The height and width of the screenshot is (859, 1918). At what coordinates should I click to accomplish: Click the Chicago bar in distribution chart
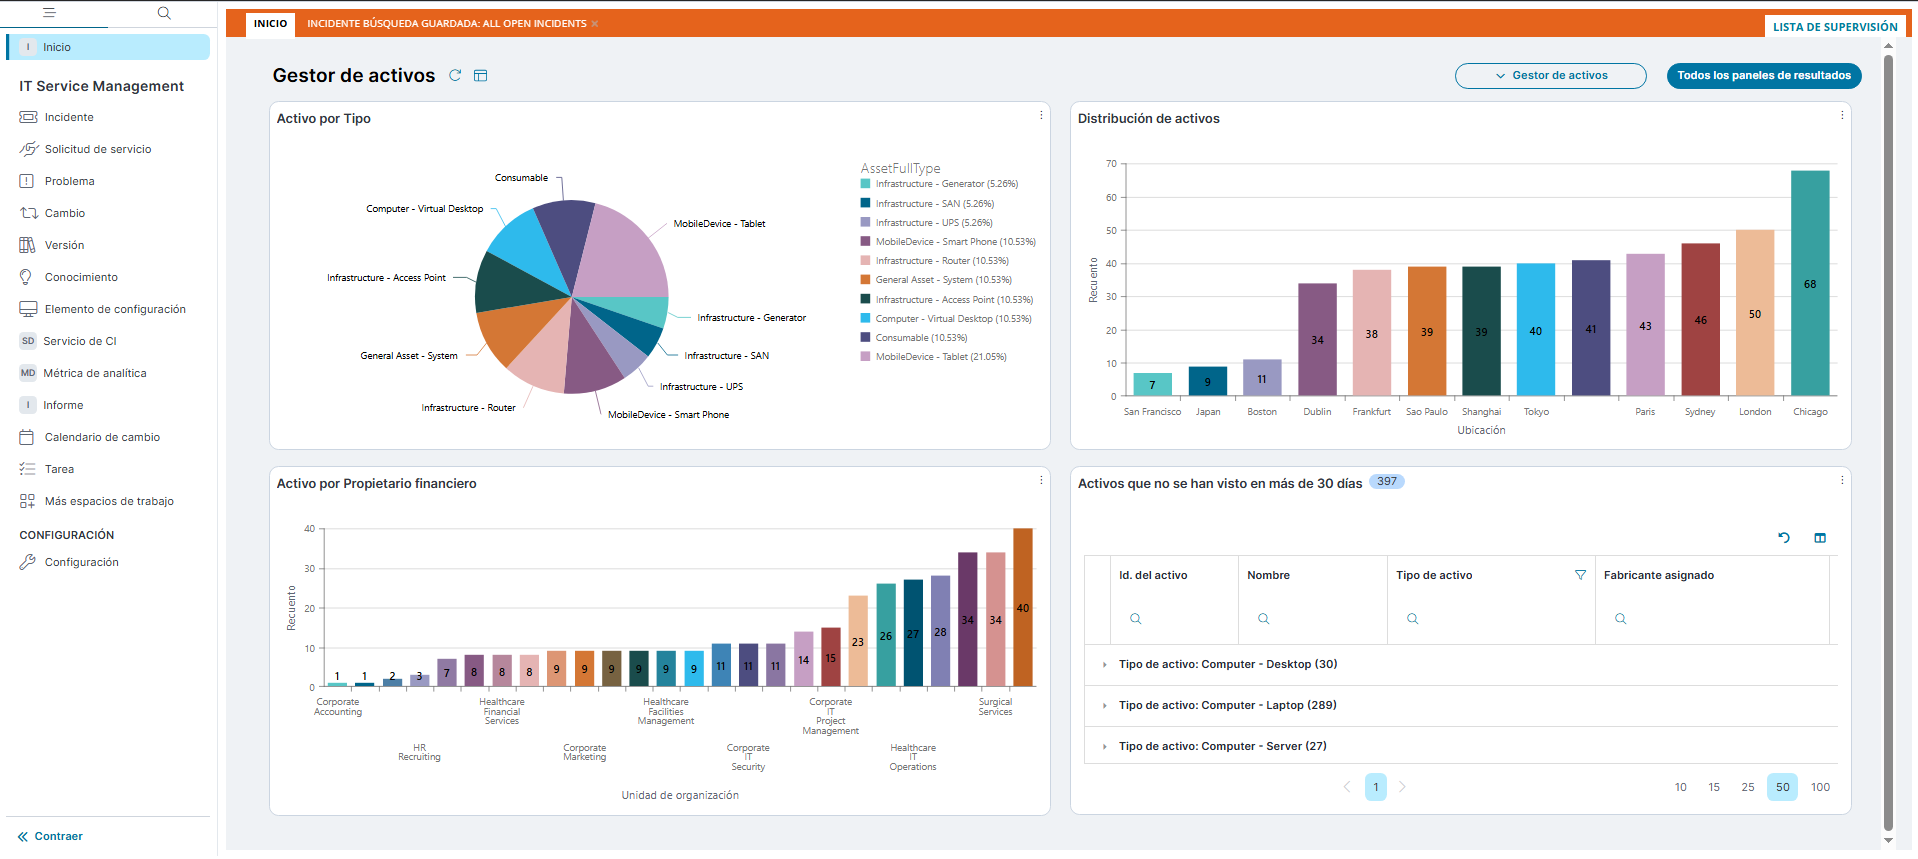[1809, 283]
